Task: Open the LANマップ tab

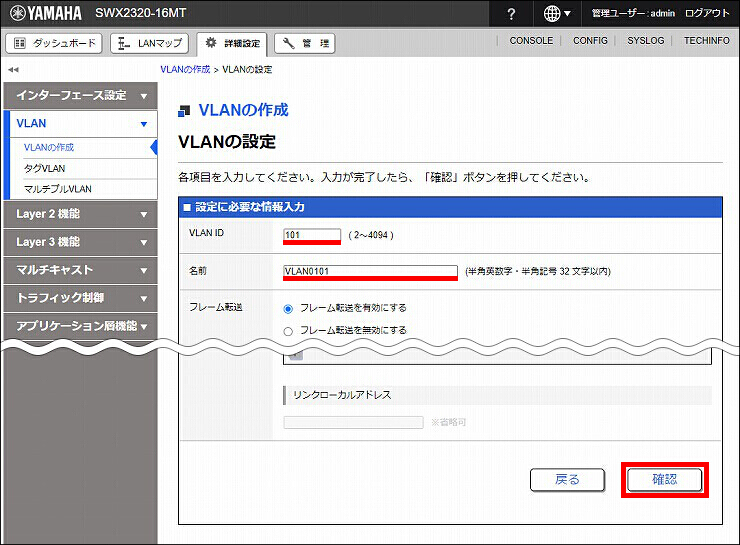Action: (150, 43)
